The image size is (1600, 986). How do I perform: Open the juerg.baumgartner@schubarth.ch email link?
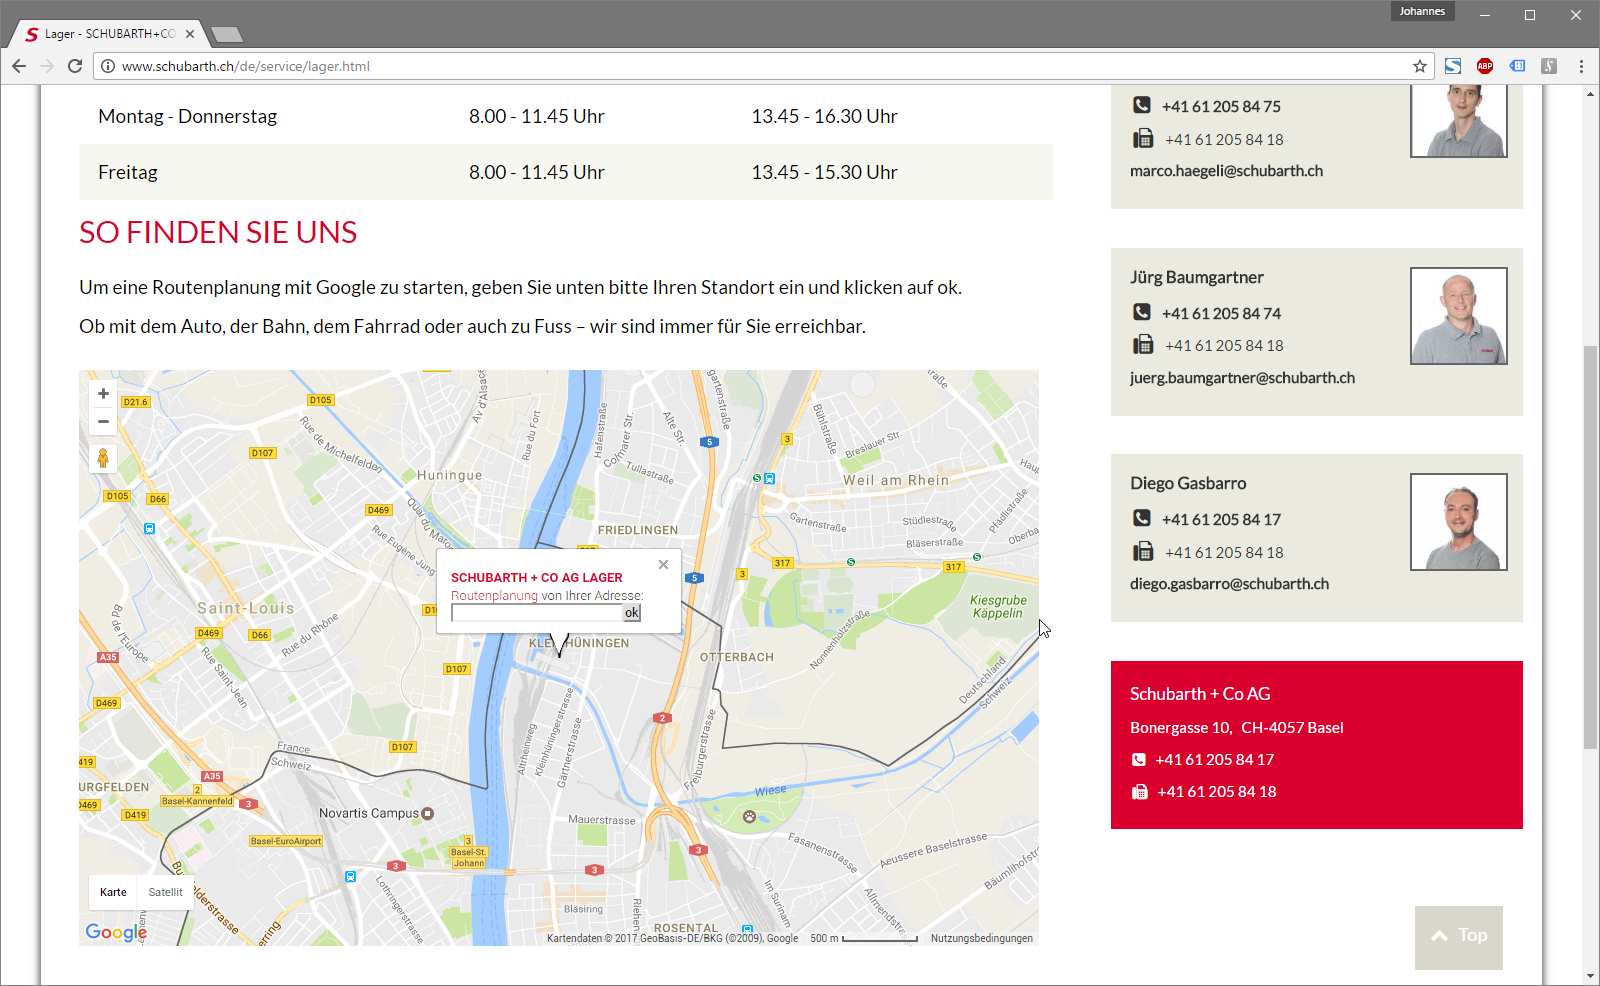click(x=1242, y=378)
